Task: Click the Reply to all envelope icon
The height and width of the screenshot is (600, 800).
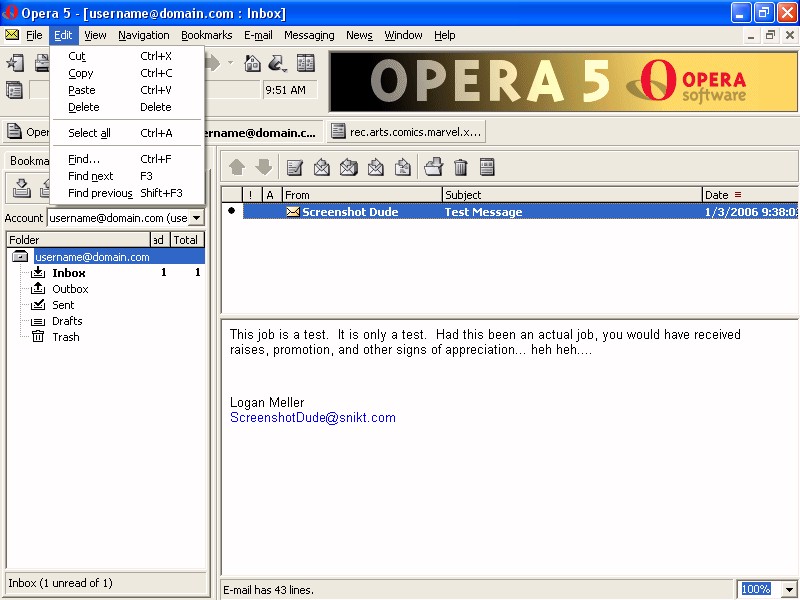Action: pos(348,167)
